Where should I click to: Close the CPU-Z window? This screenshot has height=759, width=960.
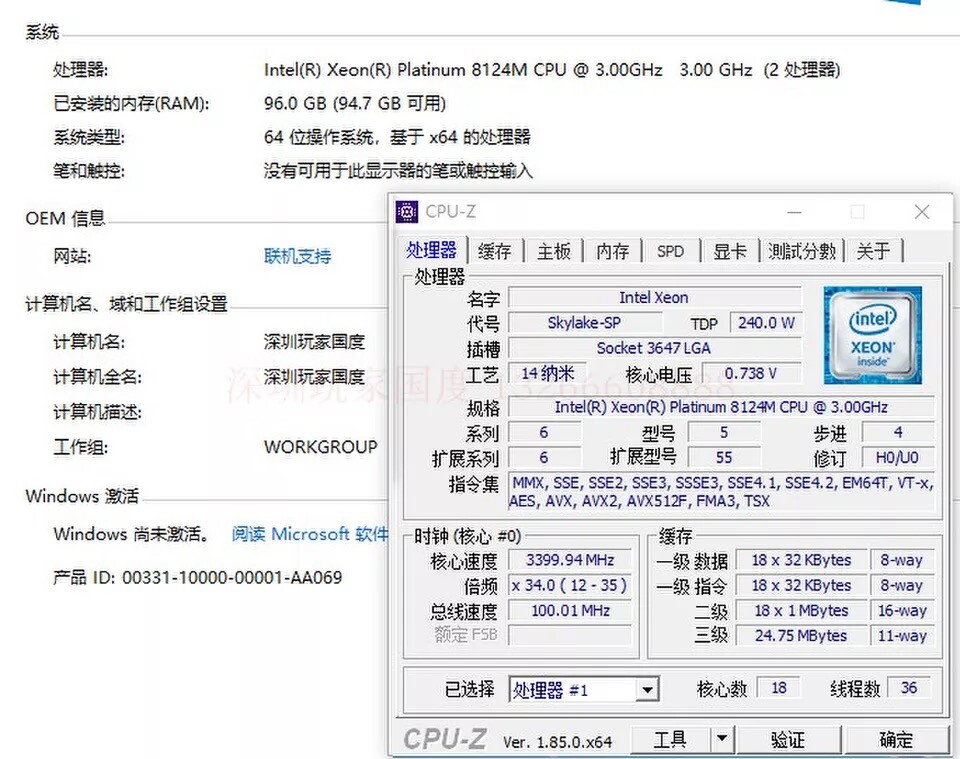tap(921, 212)
